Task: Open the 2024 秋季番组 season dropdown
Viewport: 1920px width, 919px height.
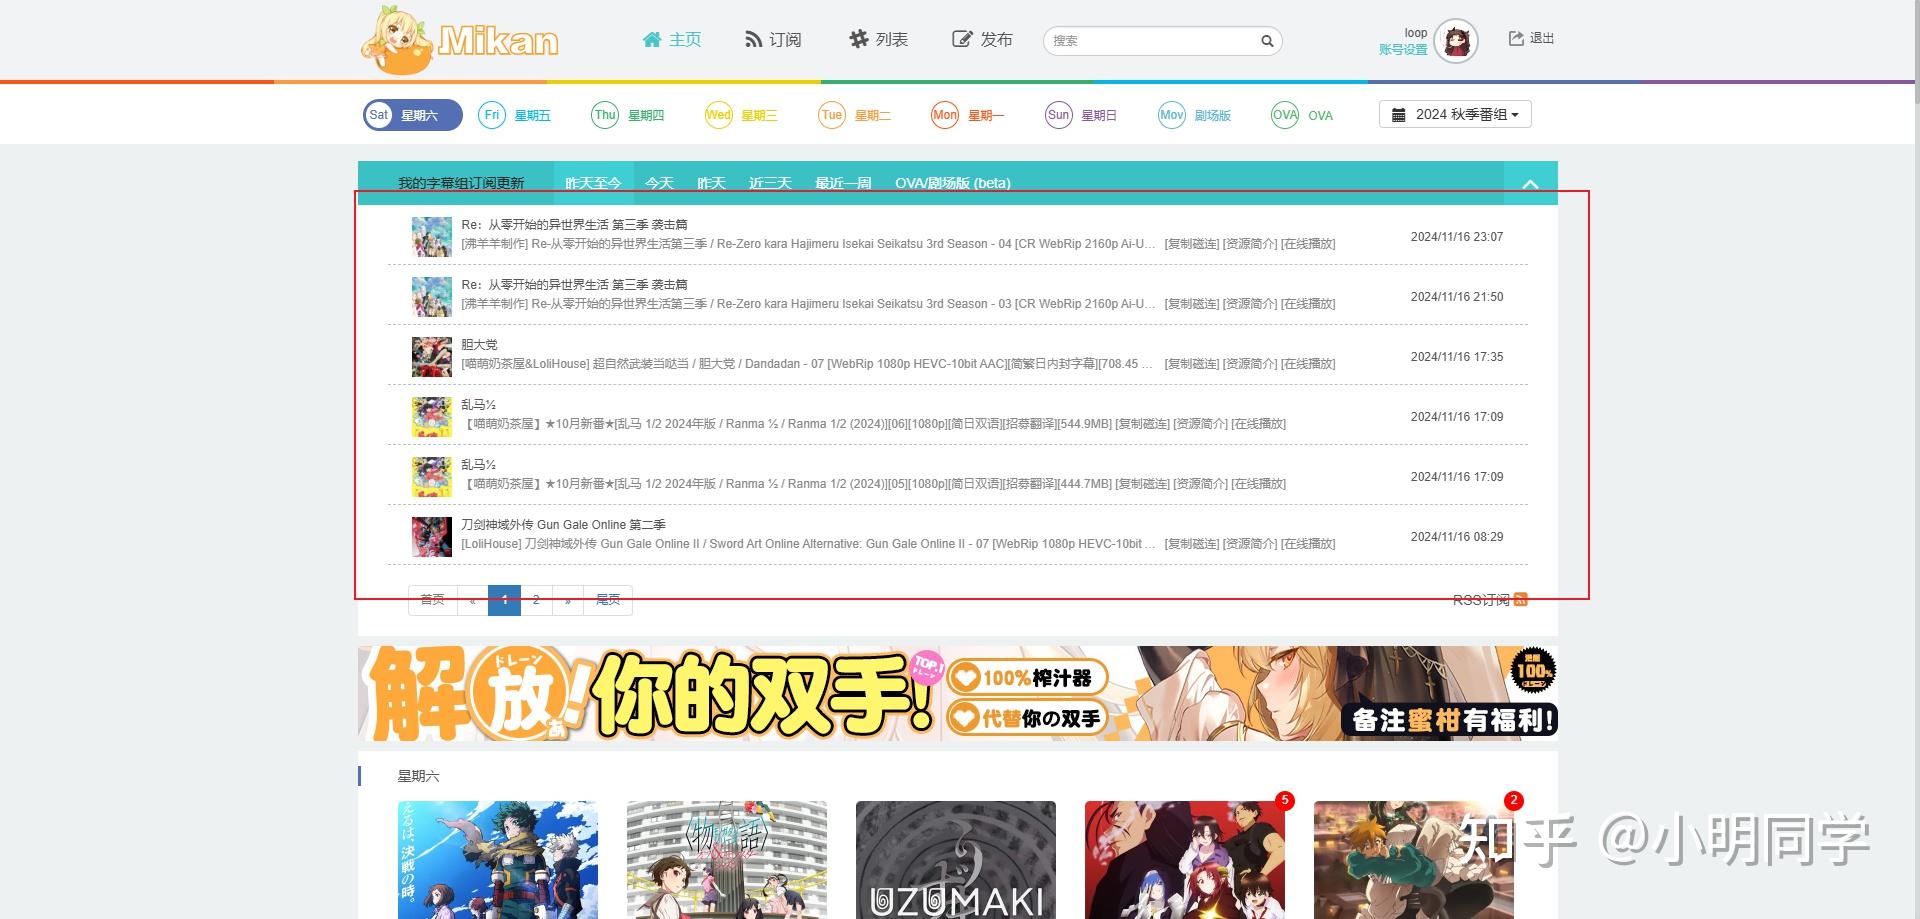Action: click(x=1454, y=113)
